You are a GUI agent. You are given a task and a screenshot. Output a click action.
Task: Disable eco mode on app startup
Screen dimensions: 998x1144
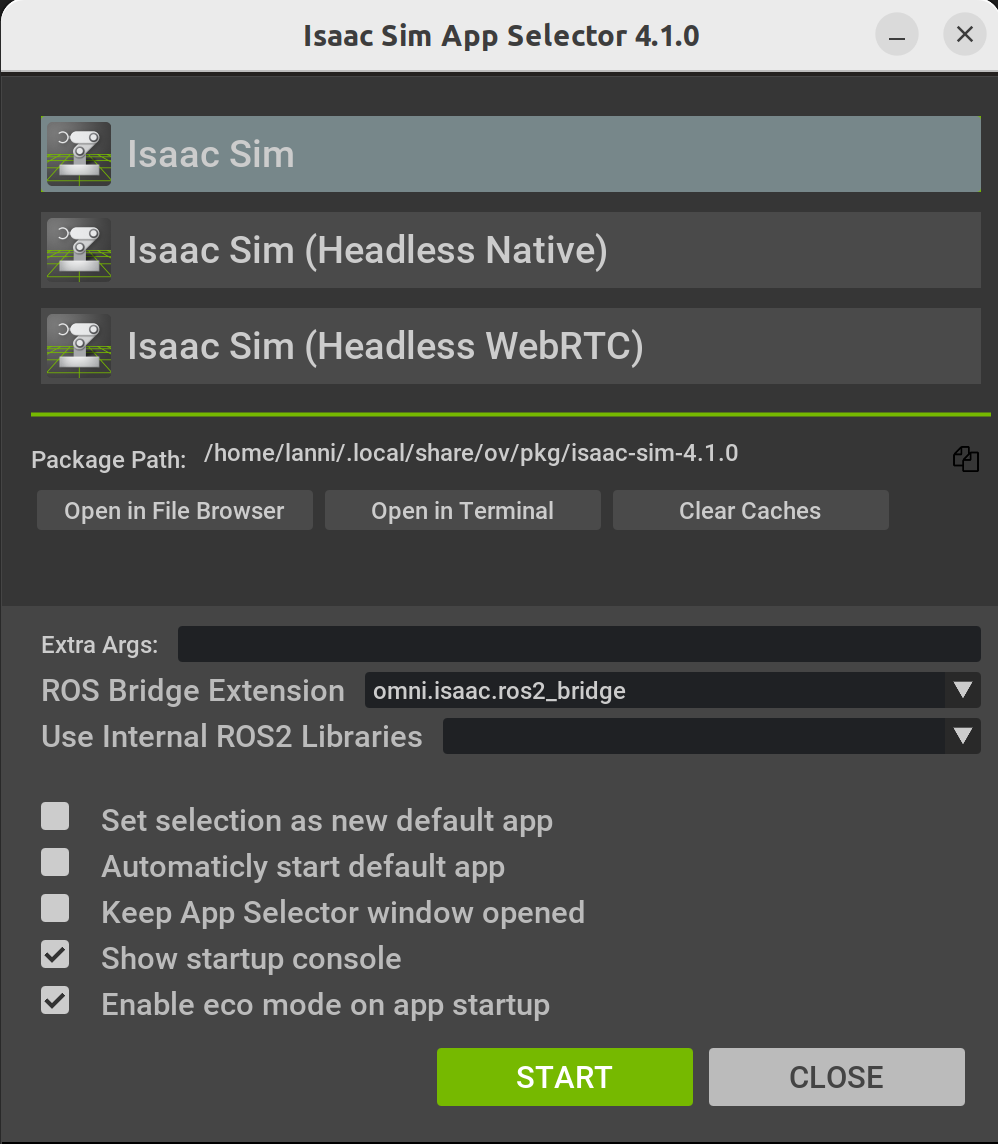pyautogui.click(x=55, y=1000)
